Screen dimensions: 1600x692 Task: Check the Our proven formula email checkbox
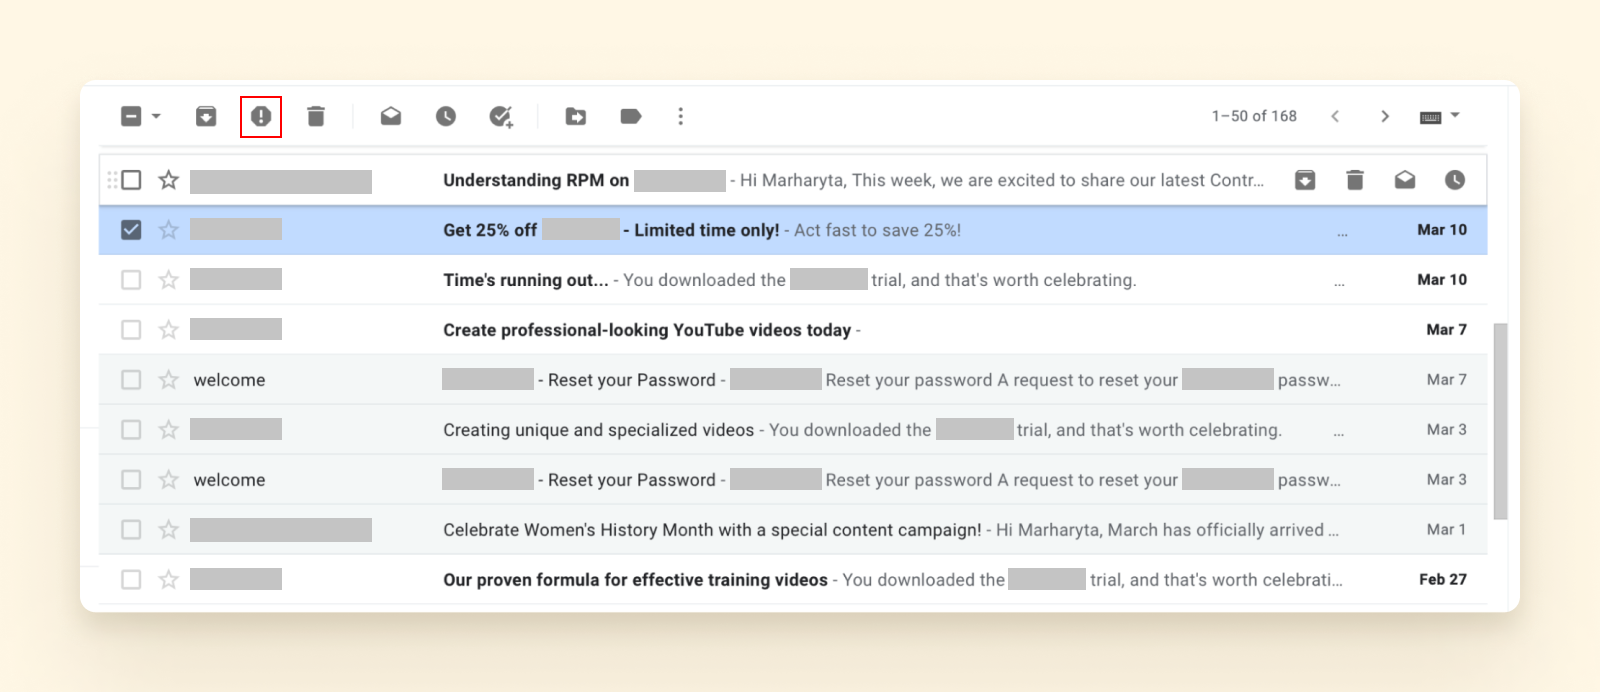point(131,580)
